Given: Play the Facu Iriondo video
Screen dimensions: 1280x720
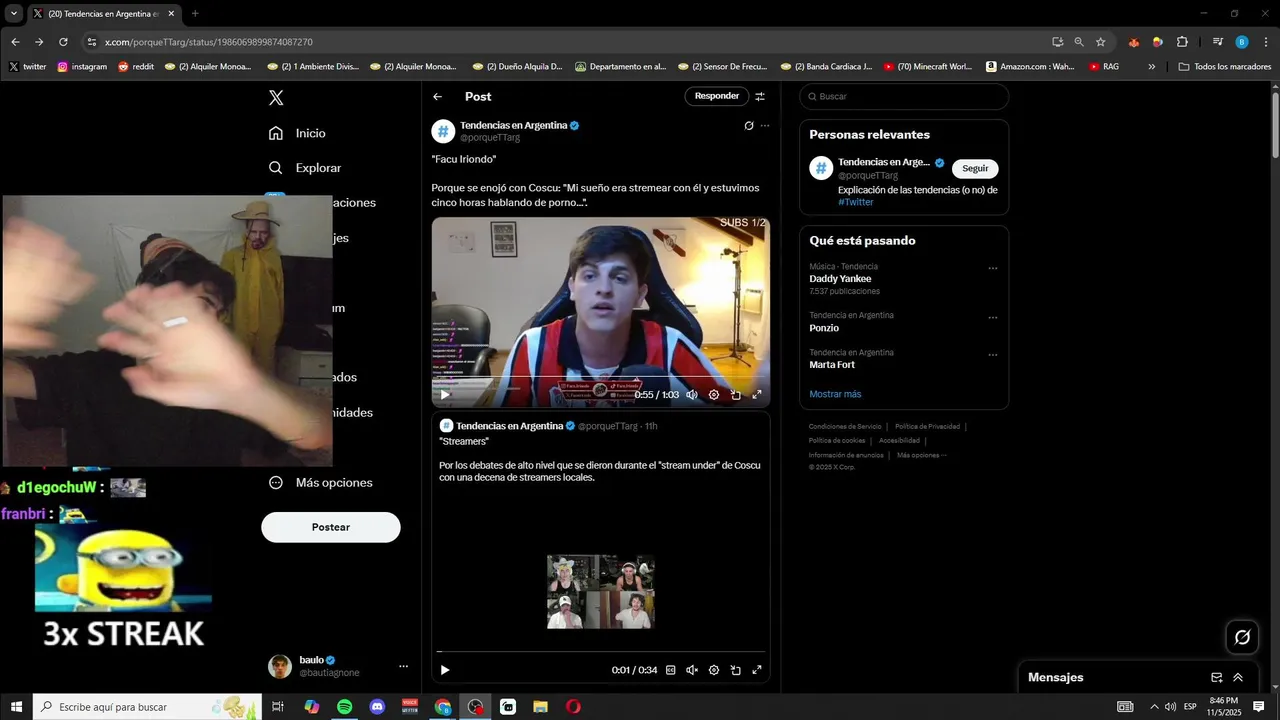Looking at the screenshot, I should (x=445, y=395).
